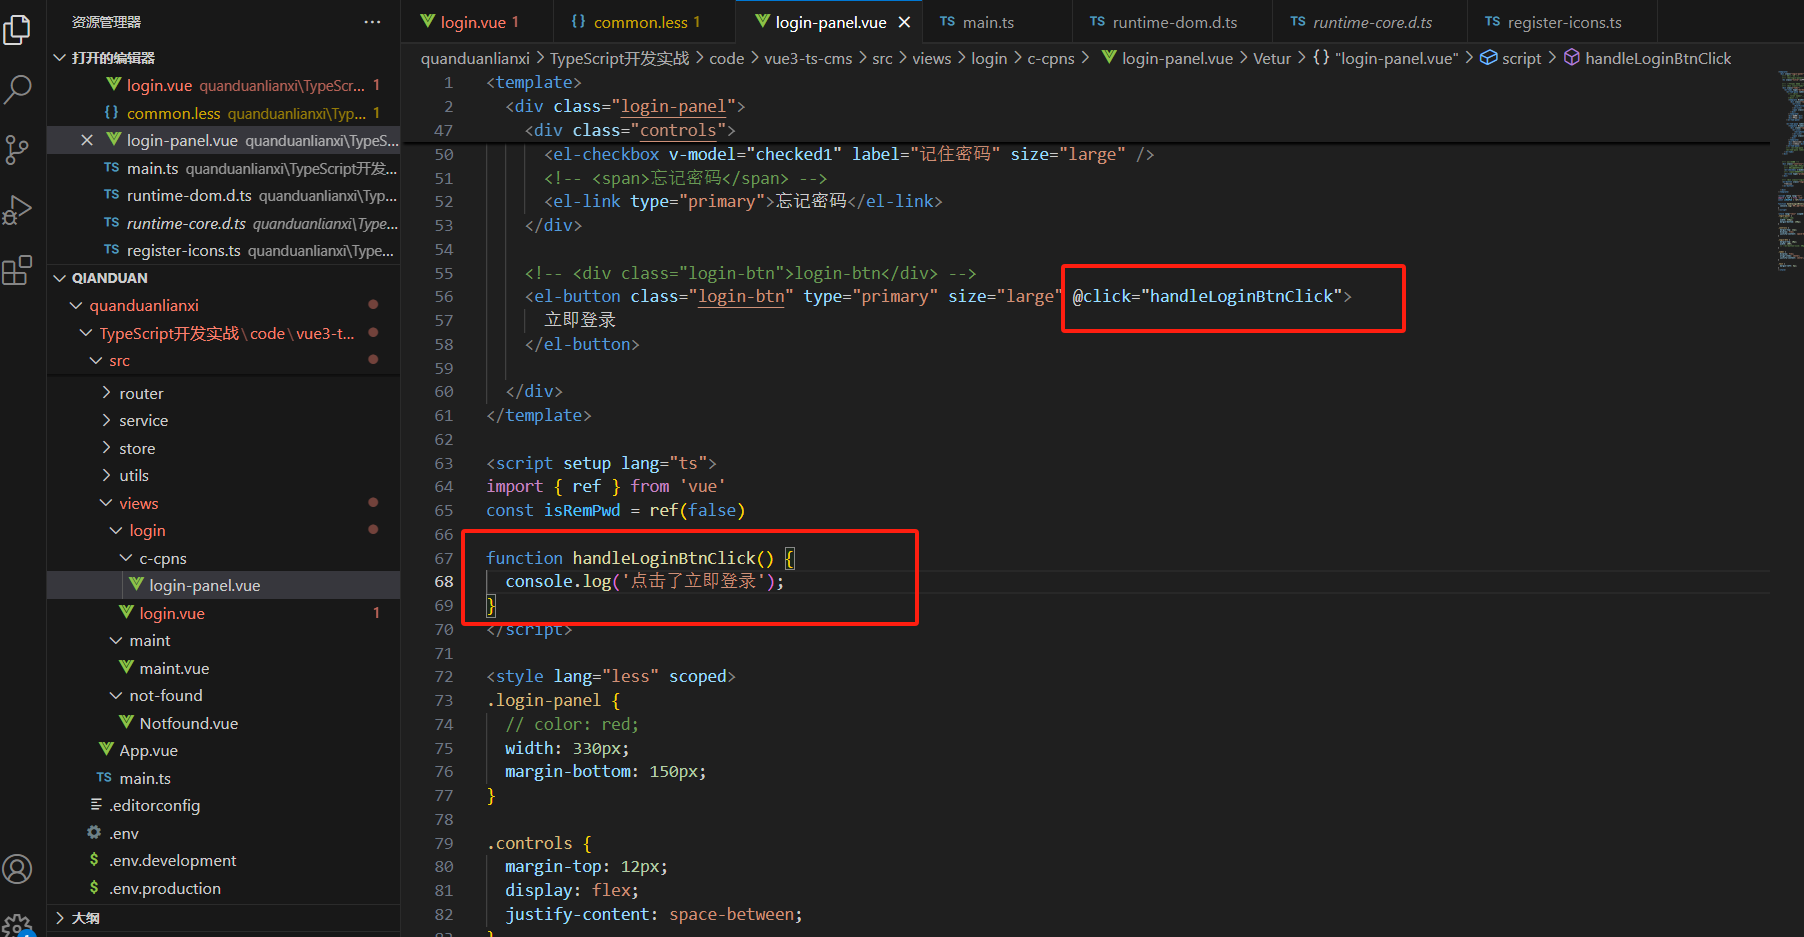1804x937 pixels.
Task: Open the .env.development file
Action: tap(224, 860)
